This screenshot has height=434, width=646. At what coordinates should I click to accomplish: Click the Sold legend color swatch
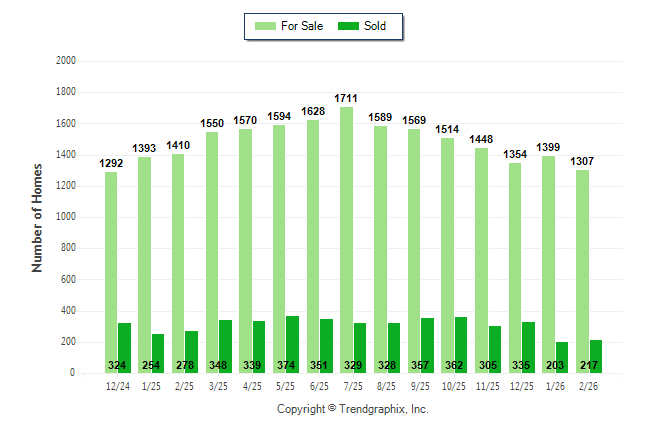tap(350, 26)
